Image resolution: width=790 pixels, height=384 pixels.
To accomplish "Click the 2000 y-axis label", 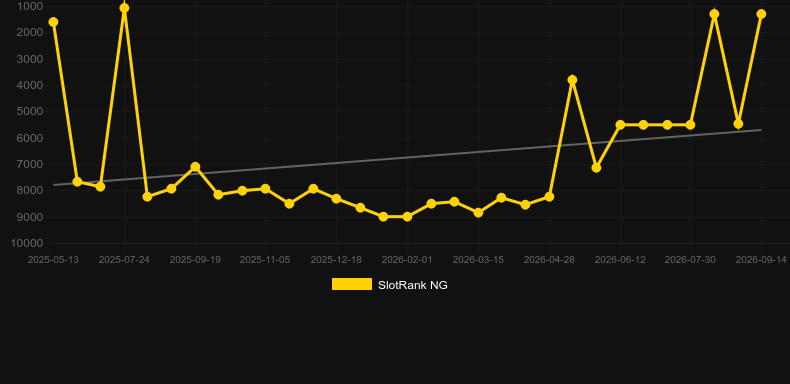I will pos(30,32).
